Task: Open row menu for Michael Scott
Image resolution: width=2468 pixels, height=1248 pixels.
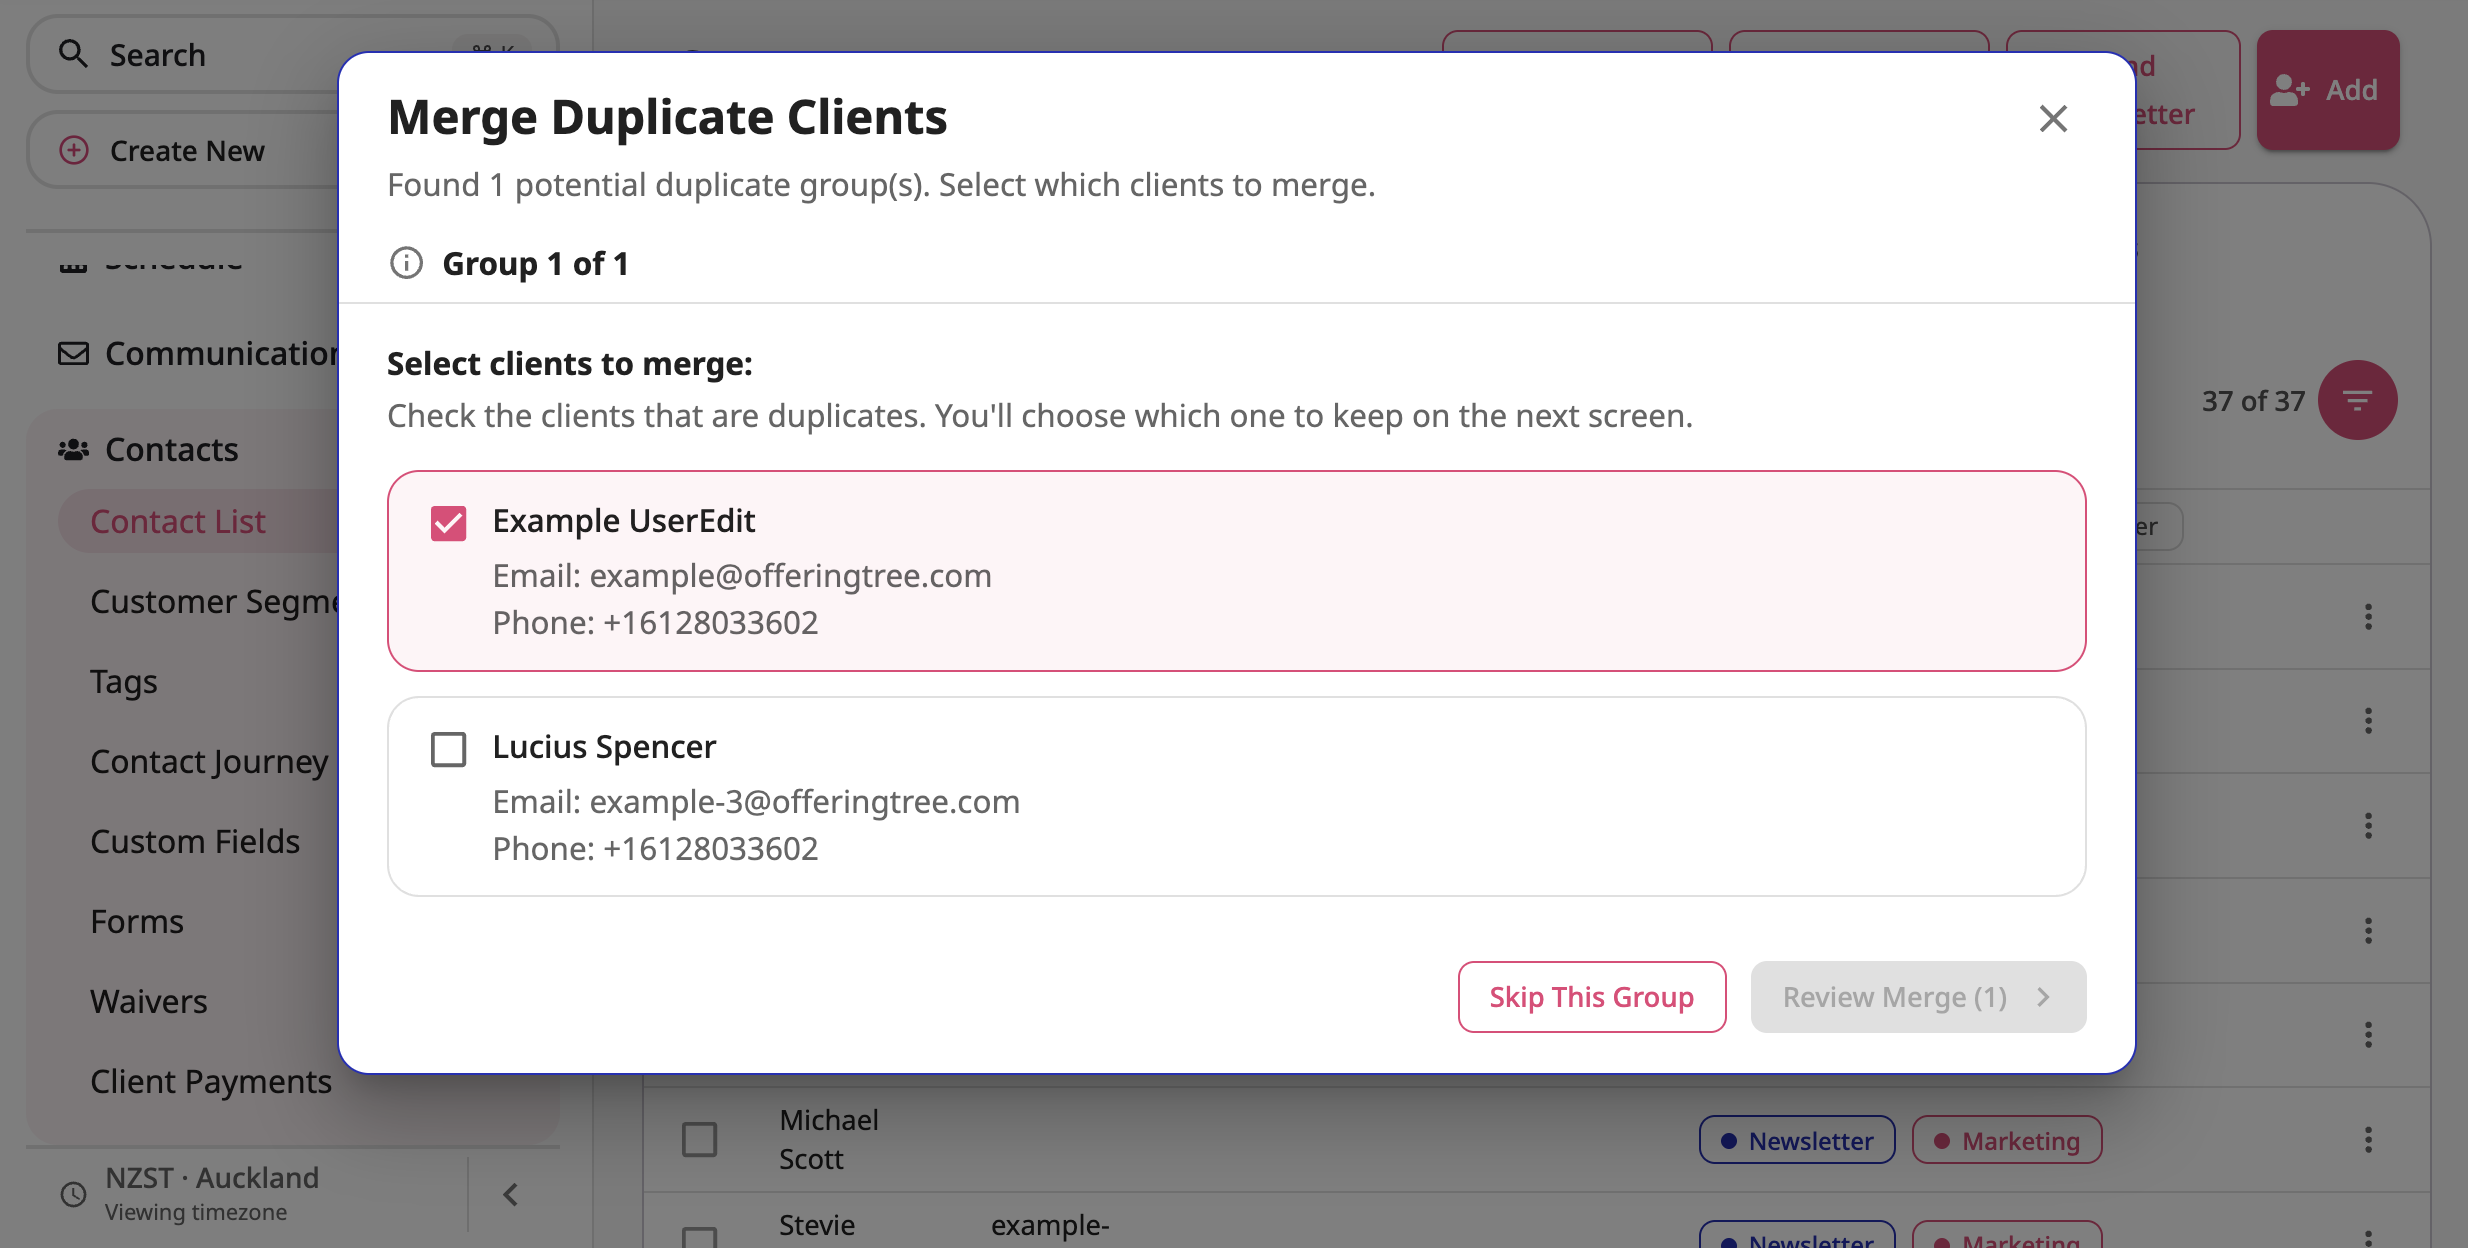Action: pyautogui.click(x=2368, y=1139)
